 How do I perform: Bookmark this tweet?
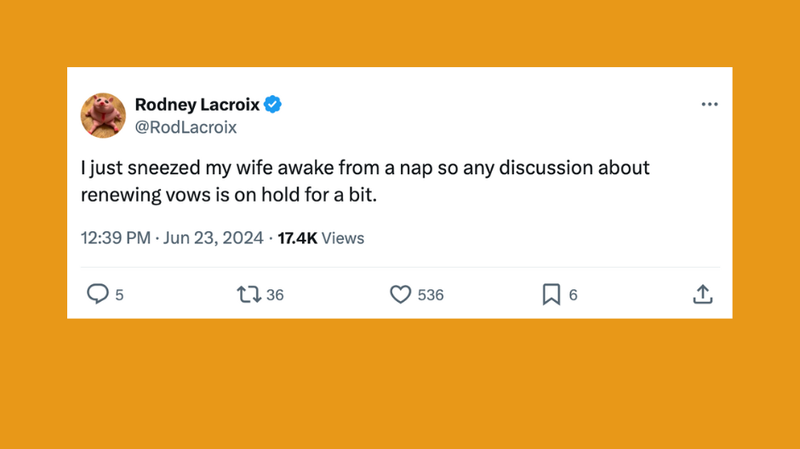coord(551,294)
